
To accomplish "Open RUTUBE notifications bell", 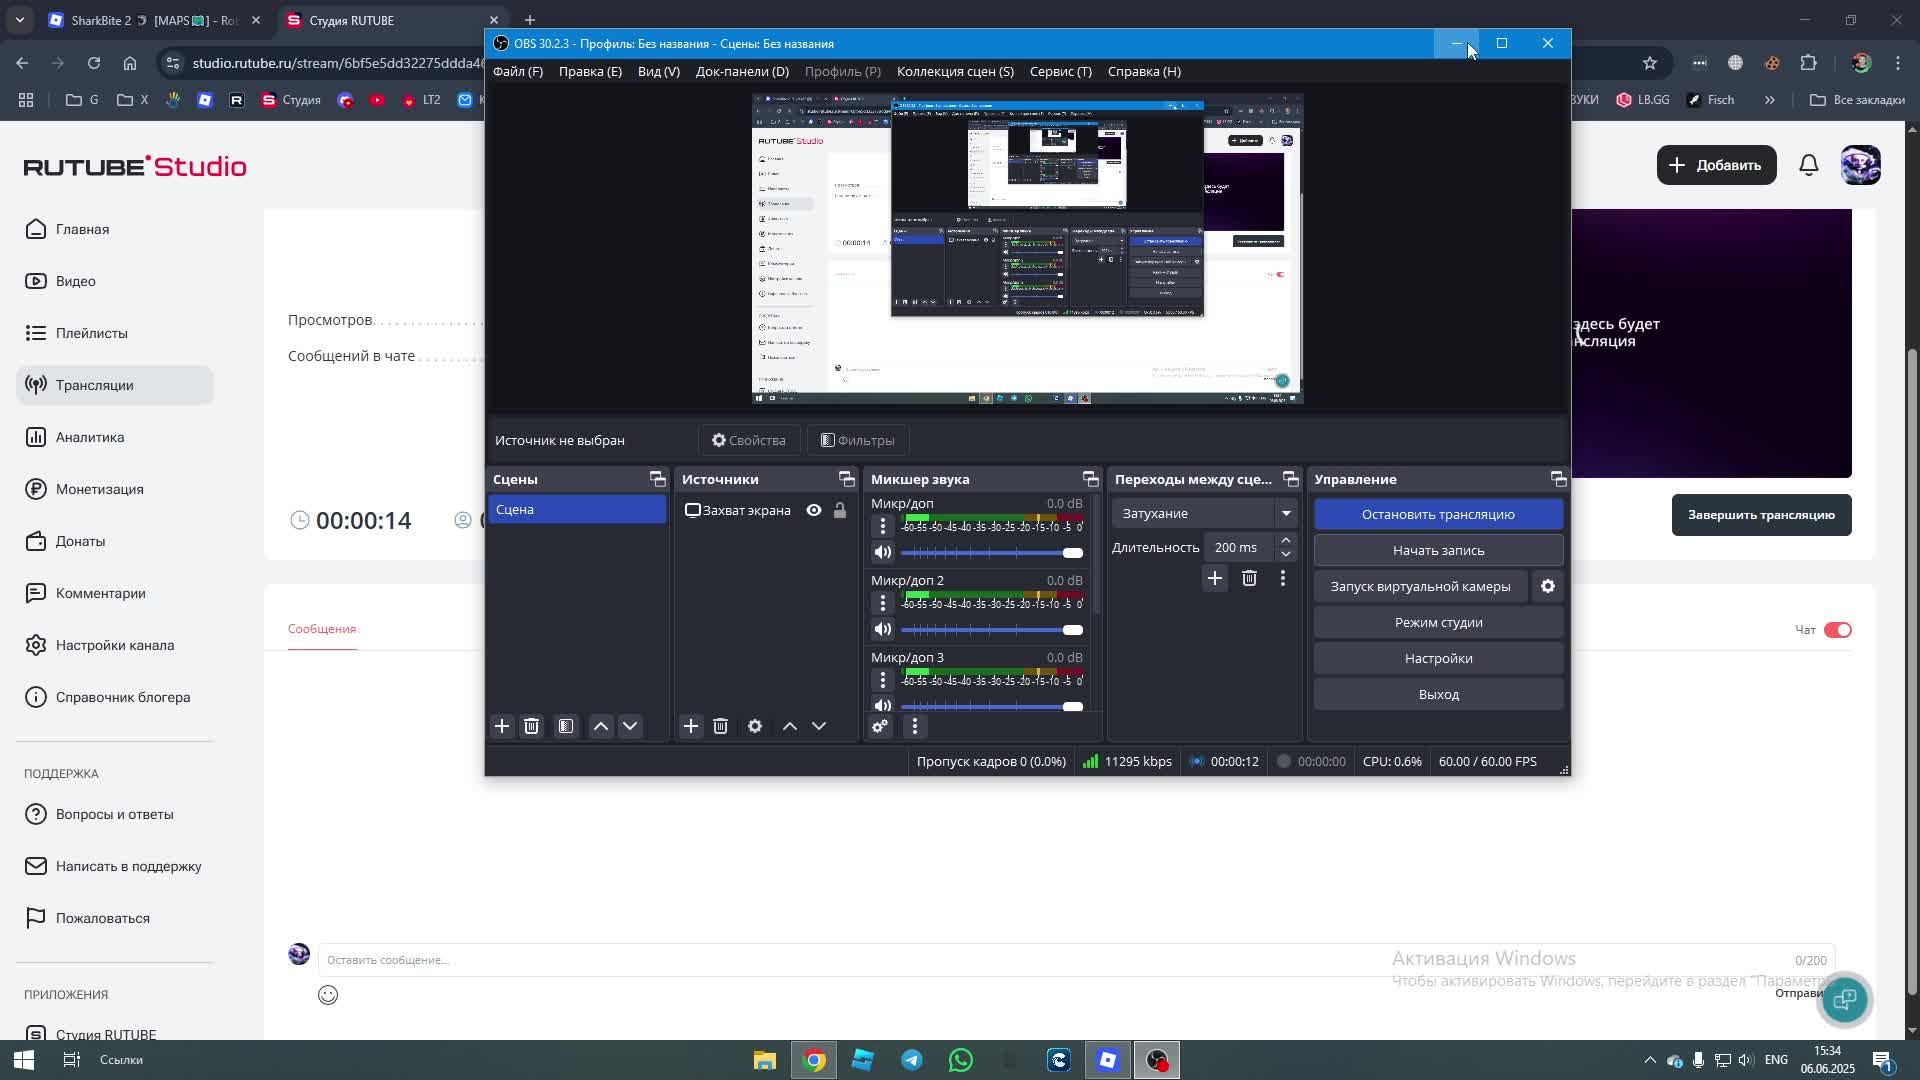I will [1809, 165].
